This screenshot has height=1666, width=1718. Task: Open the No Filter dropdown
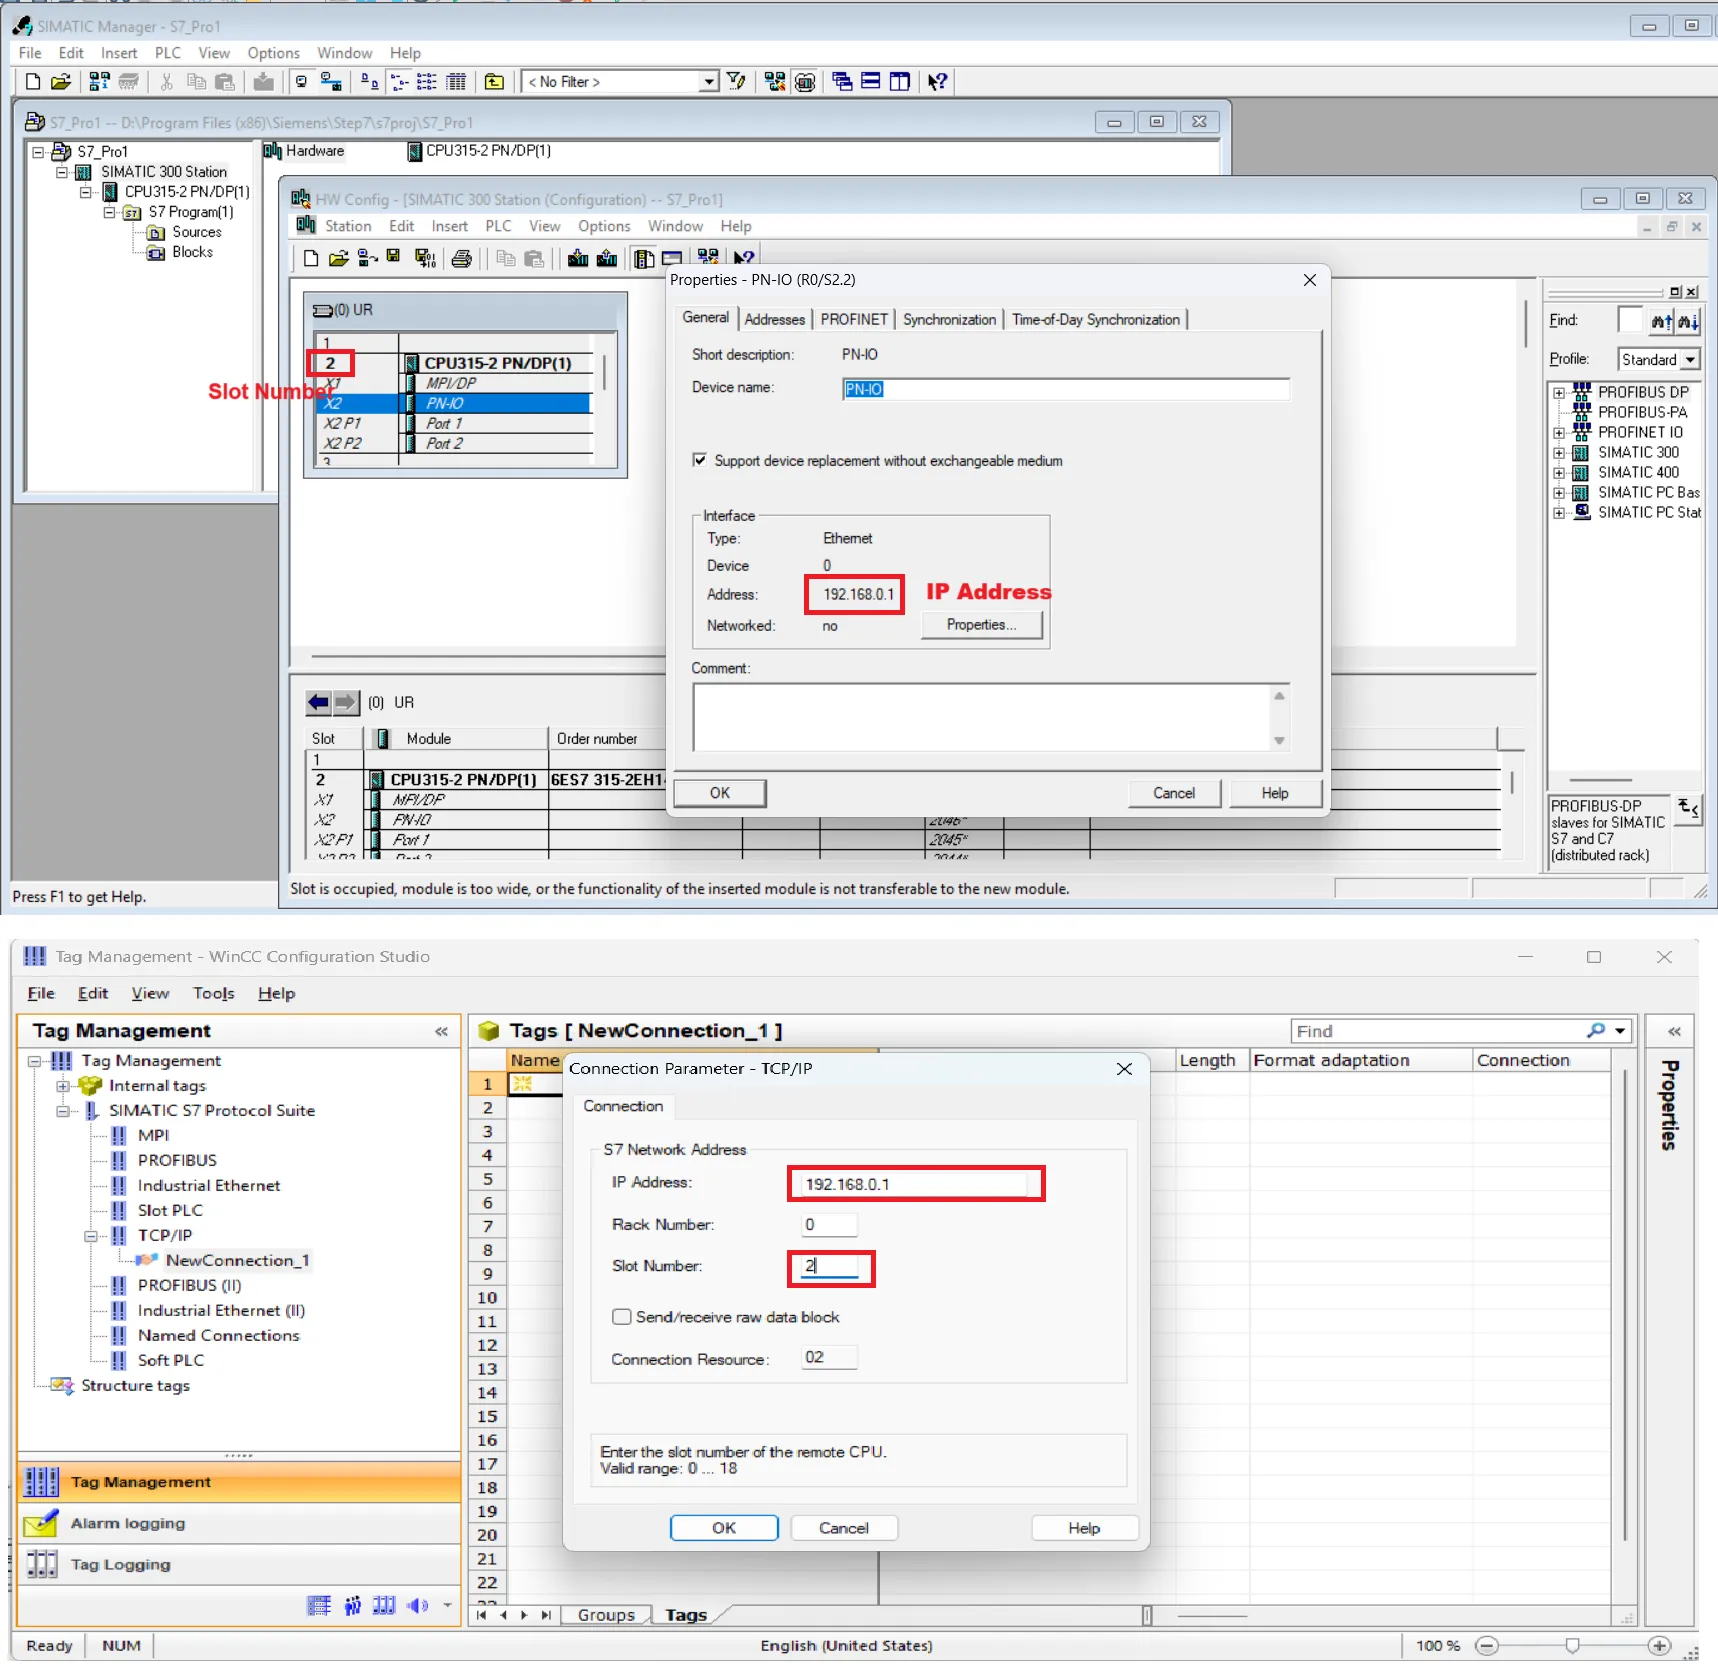tap(709, 82)
